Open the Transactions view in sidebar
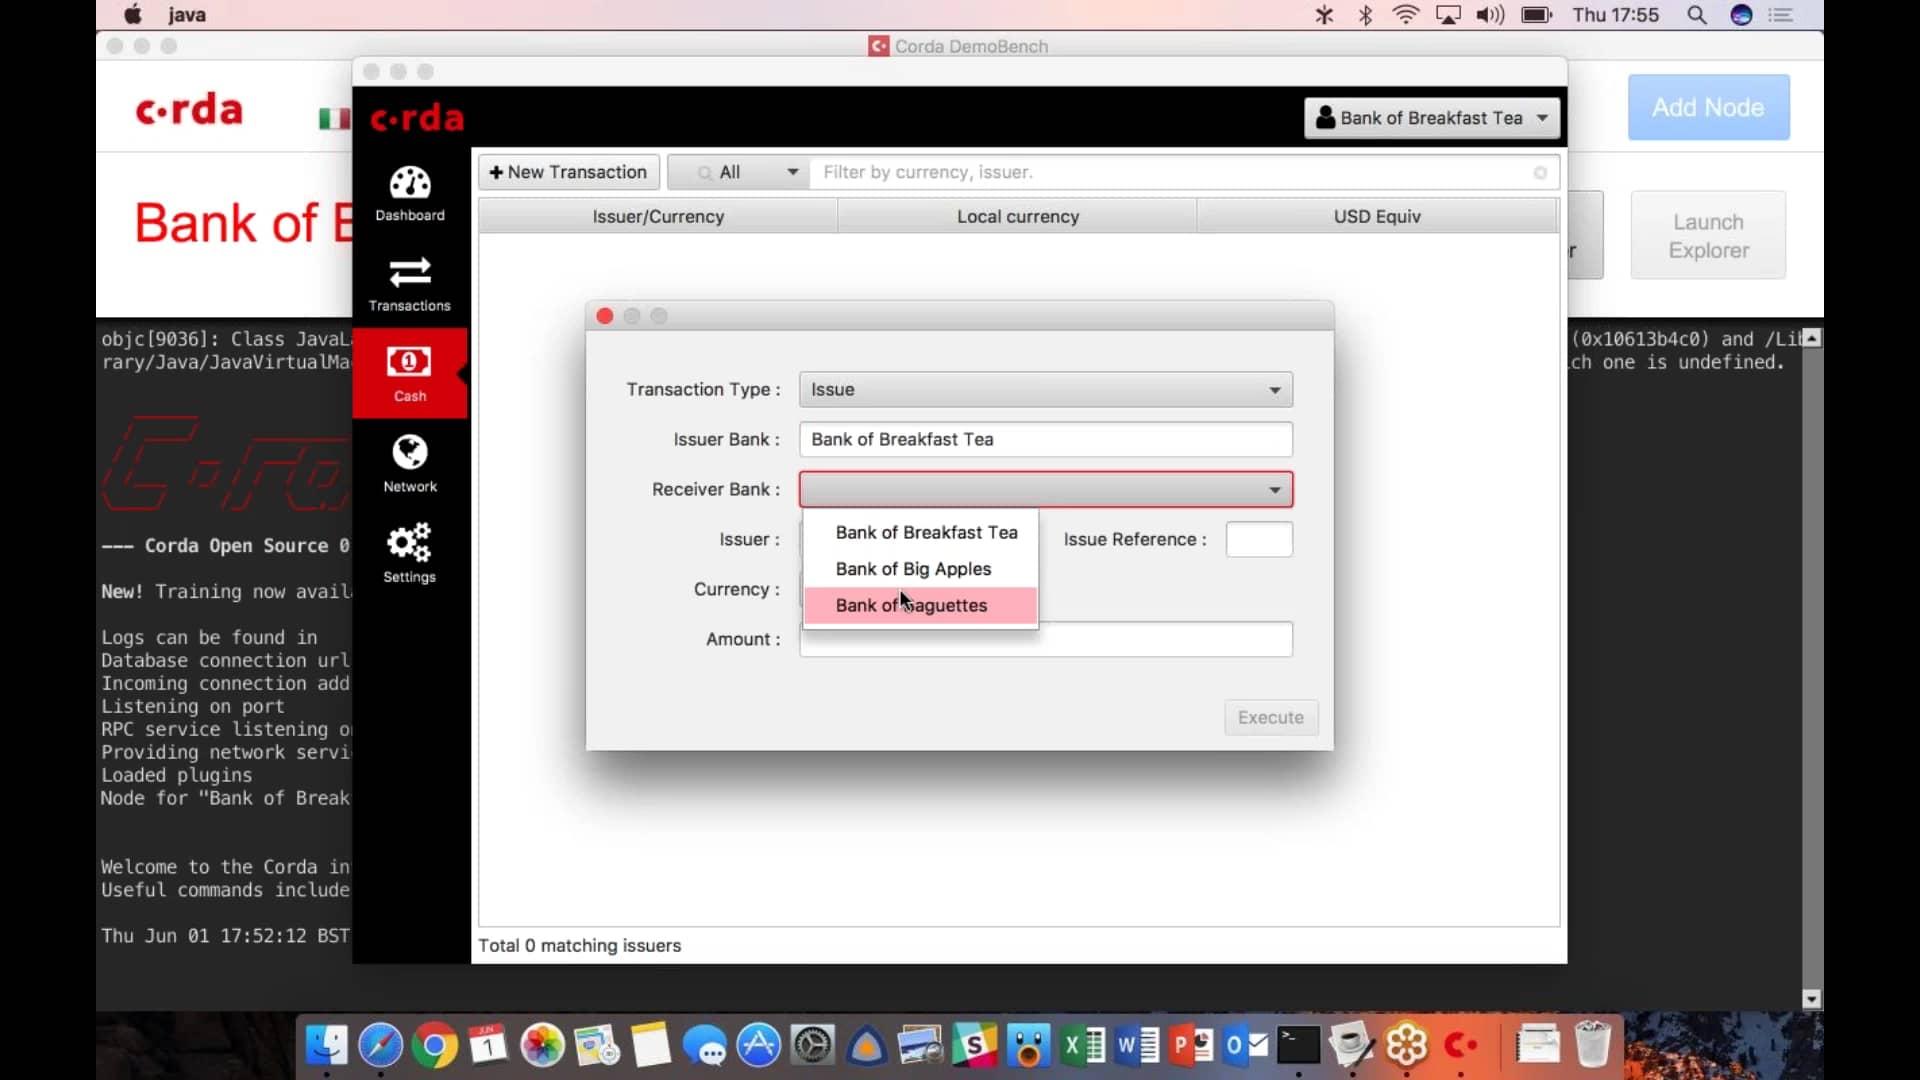This screenshot has width=1920, height=1080. pos(410,284)
